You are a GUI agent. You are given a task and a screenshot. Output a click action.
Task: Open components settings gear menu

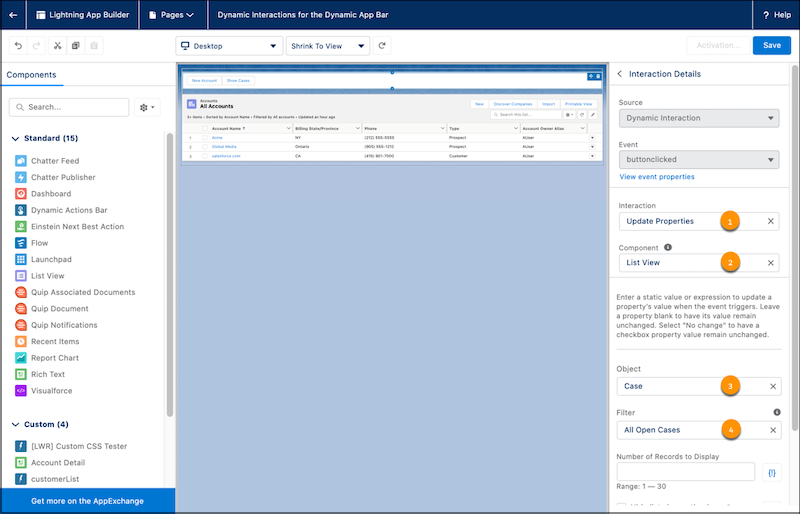(147, 107)
